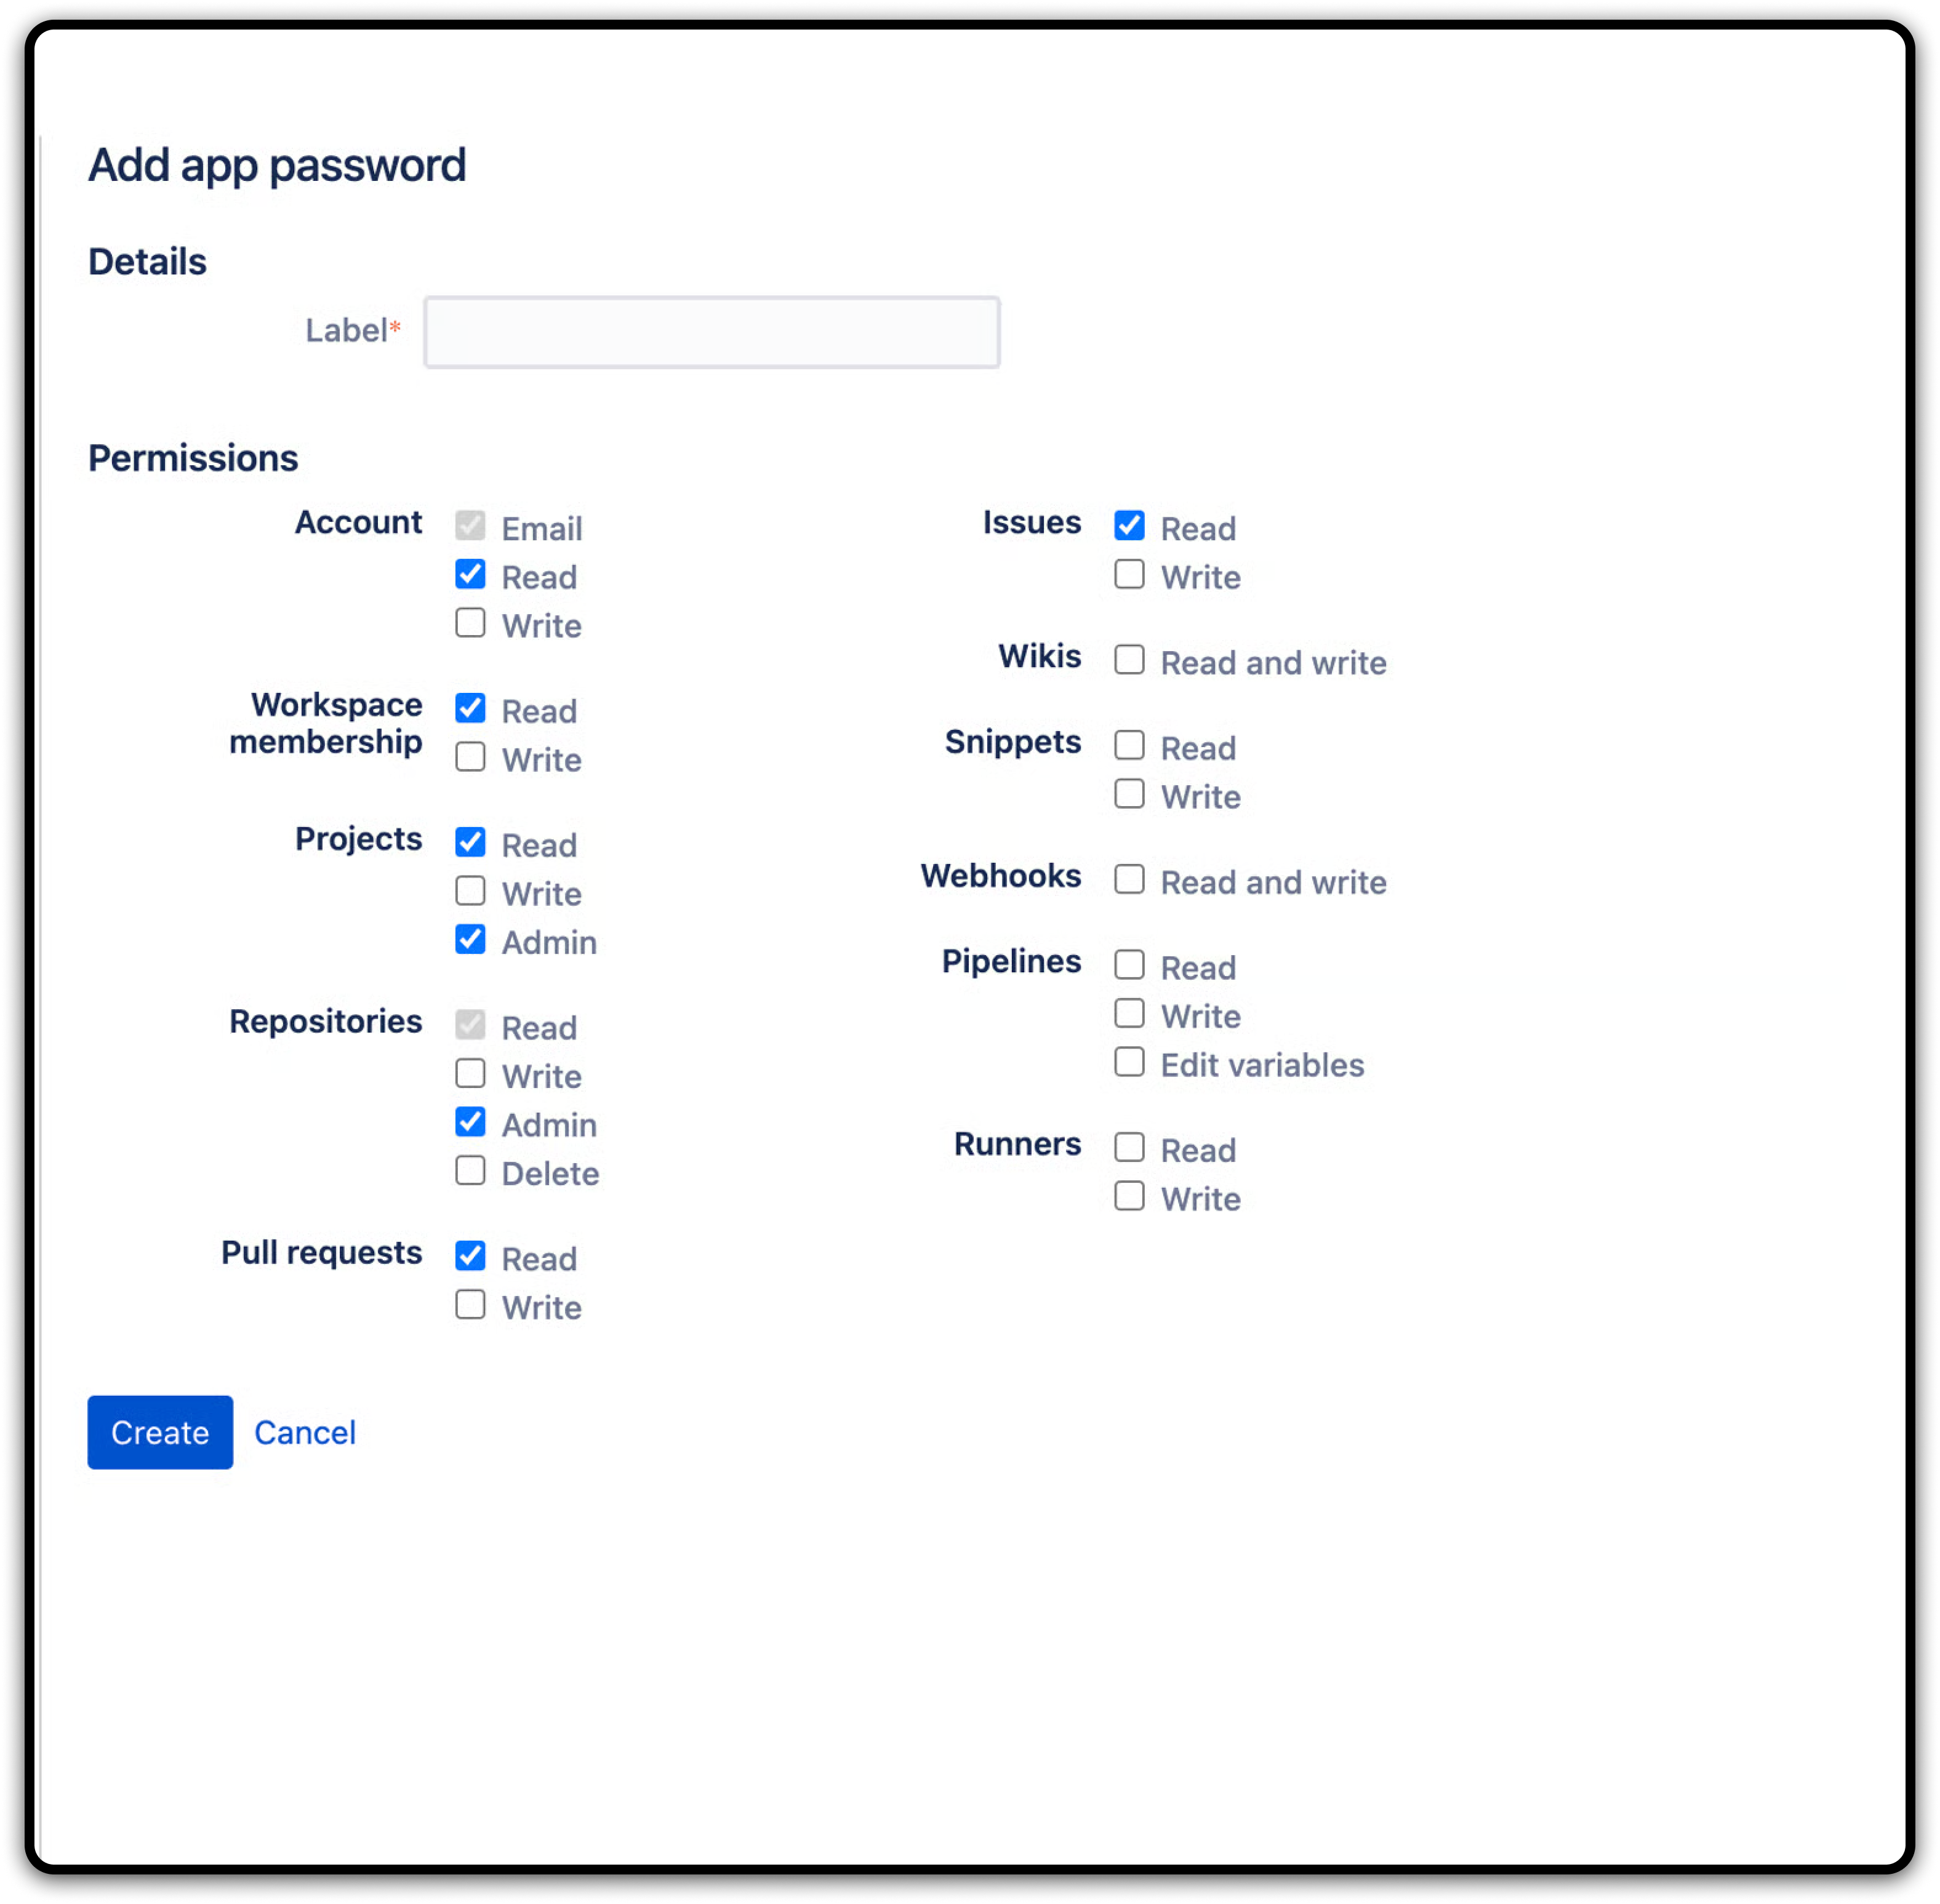Check Webhooks Read and write checkbox
Viewport: 1940px width, 1904px height.
click(1129, 880)
